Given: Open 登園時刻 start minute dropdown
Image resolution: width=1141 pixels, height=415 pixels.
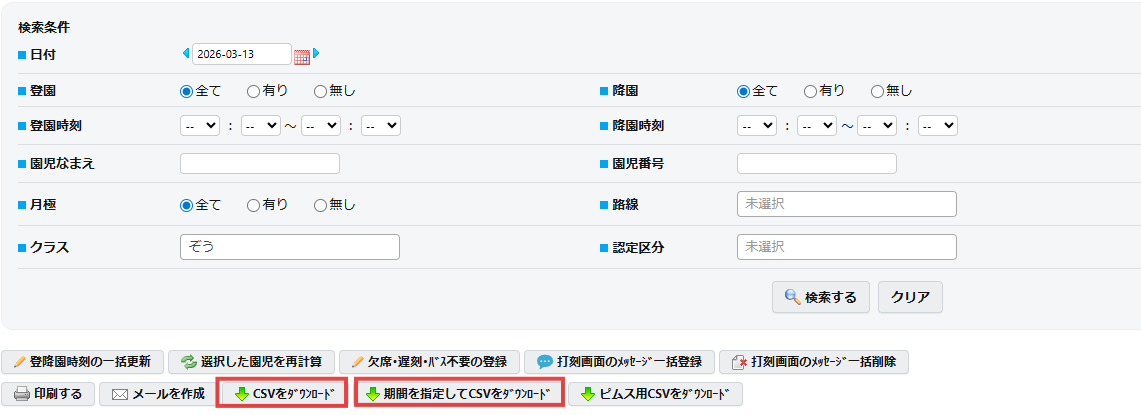Looking at the screenshot, I should point(261,126).
